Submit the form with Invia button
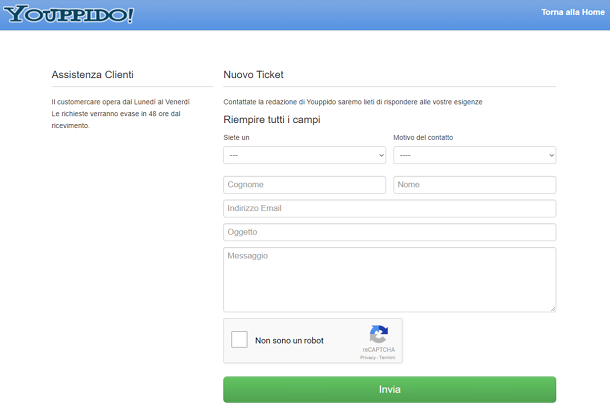The height and width of the screenshot is (409, 610). [x=389, y=390]
